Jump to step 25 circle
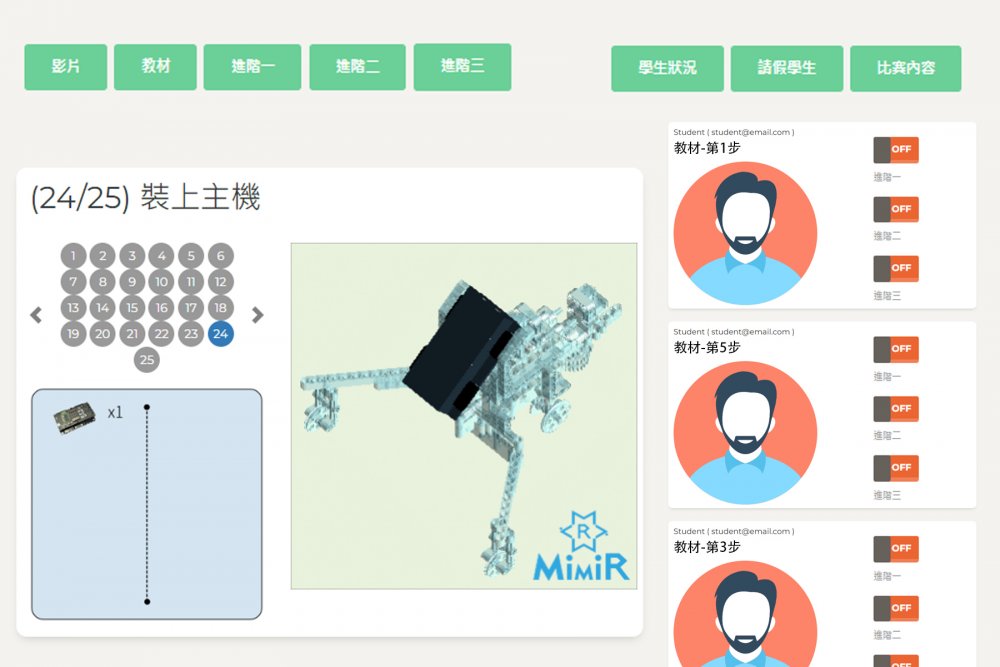Viewport: 1000px width, 667px height. coord(147,360)
